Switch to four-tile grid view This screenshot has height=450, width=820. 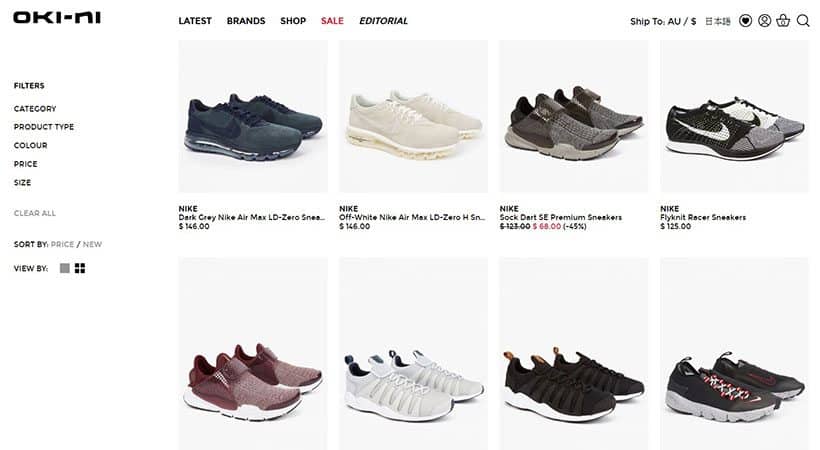80,268
